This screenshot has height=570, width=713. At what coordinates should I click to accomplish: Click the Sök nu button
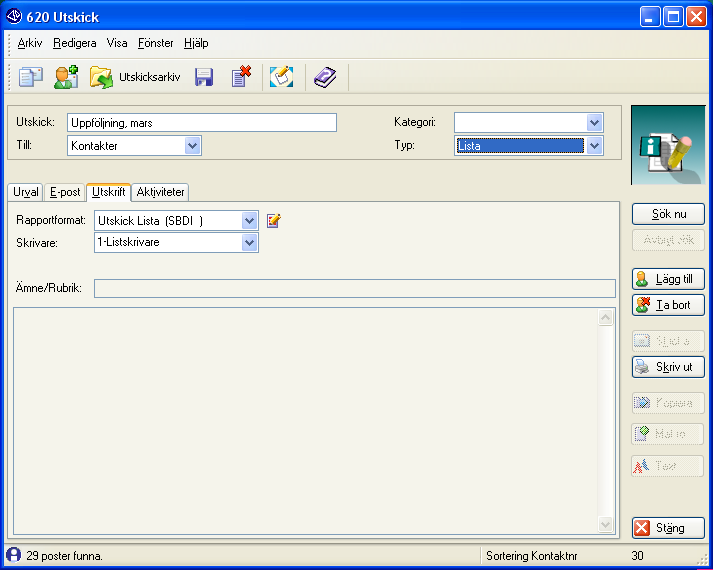coord(668,214)
